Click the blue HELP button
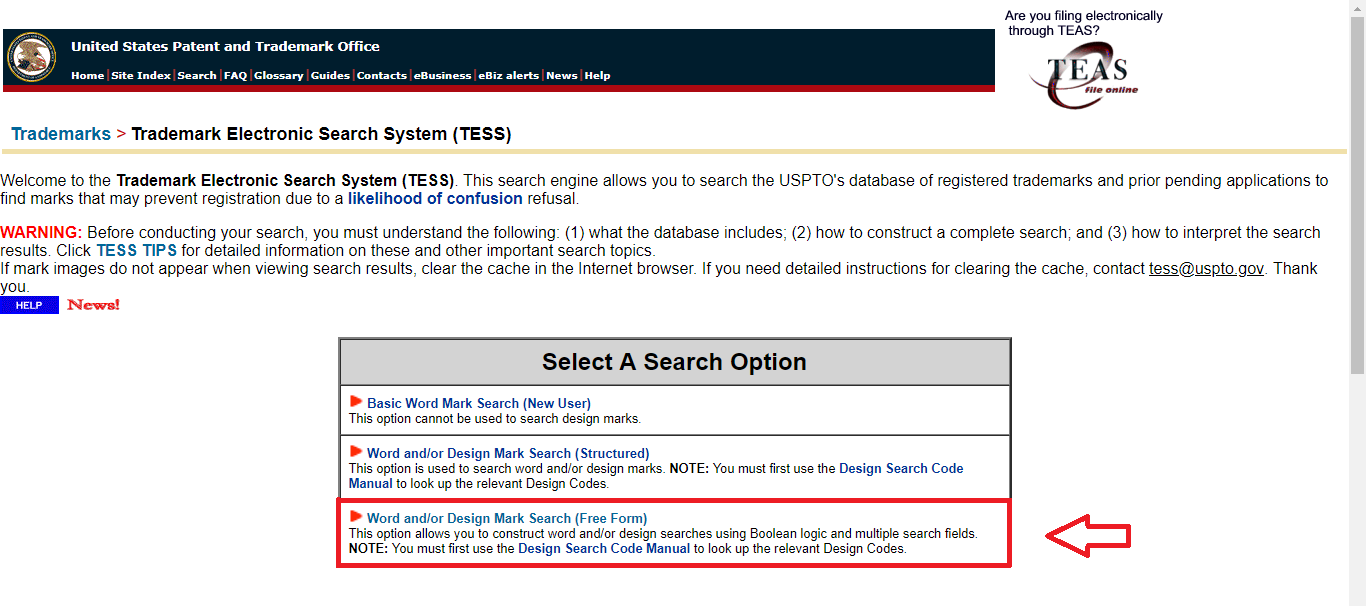 (29, 305)
